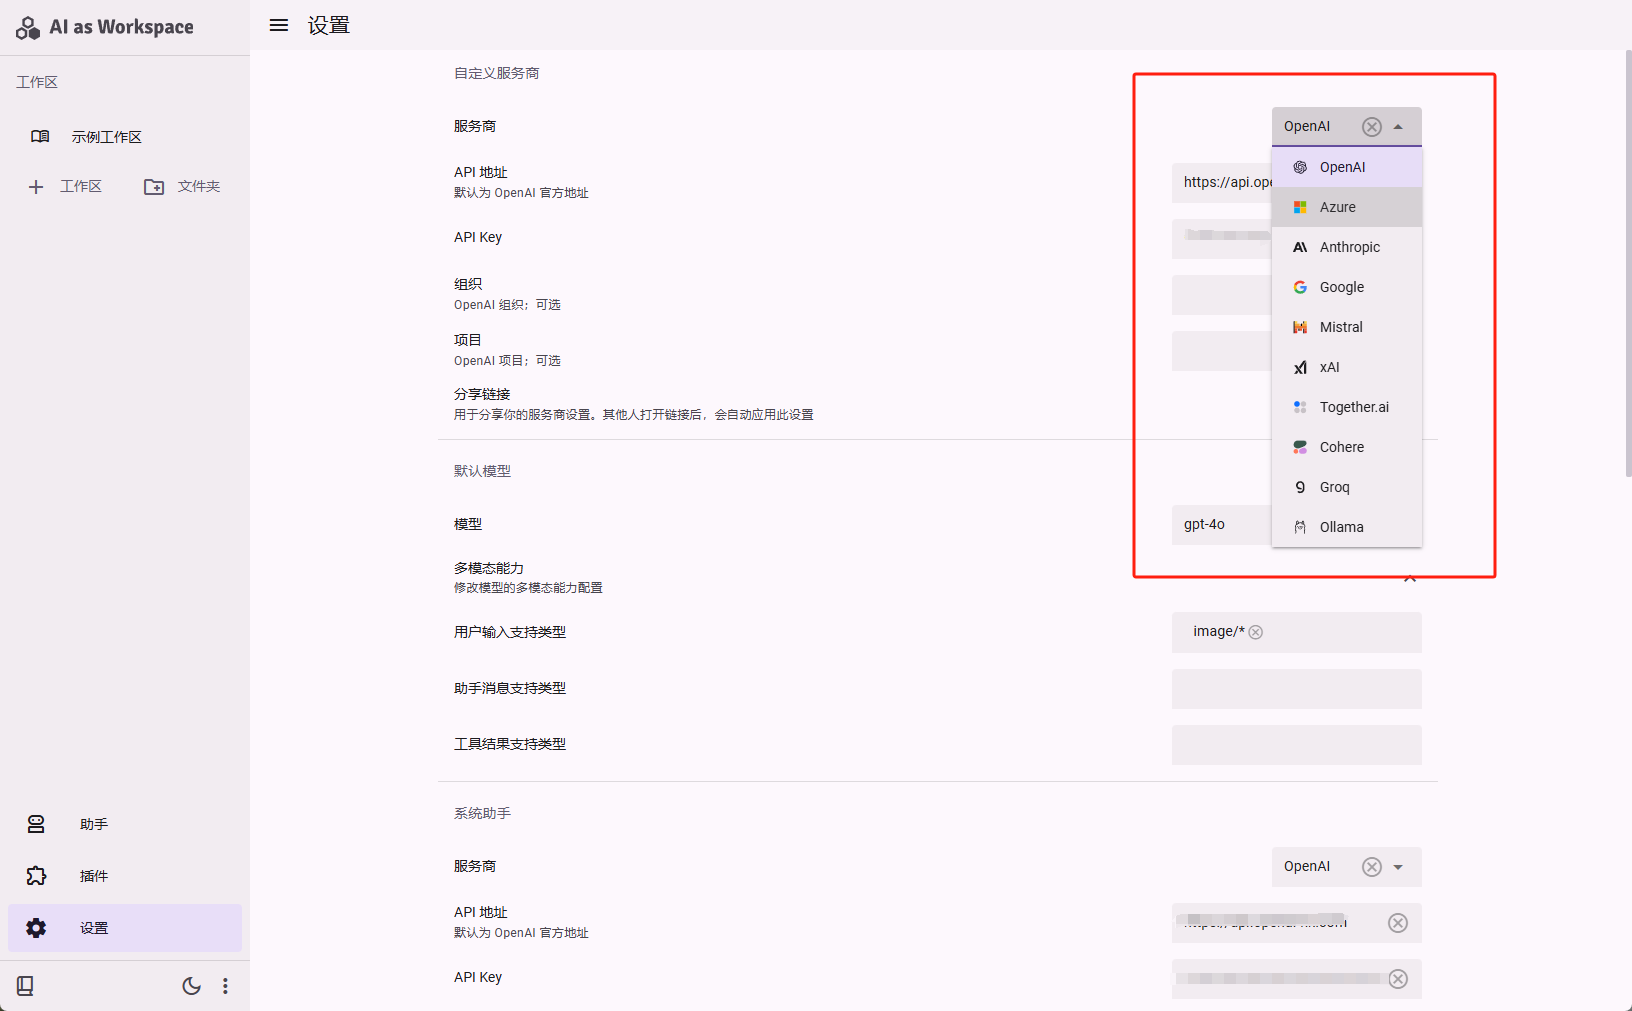Open the docs book icon at bottom-left
Screen dimensions: 1632x1011
[x=25, y=986]
